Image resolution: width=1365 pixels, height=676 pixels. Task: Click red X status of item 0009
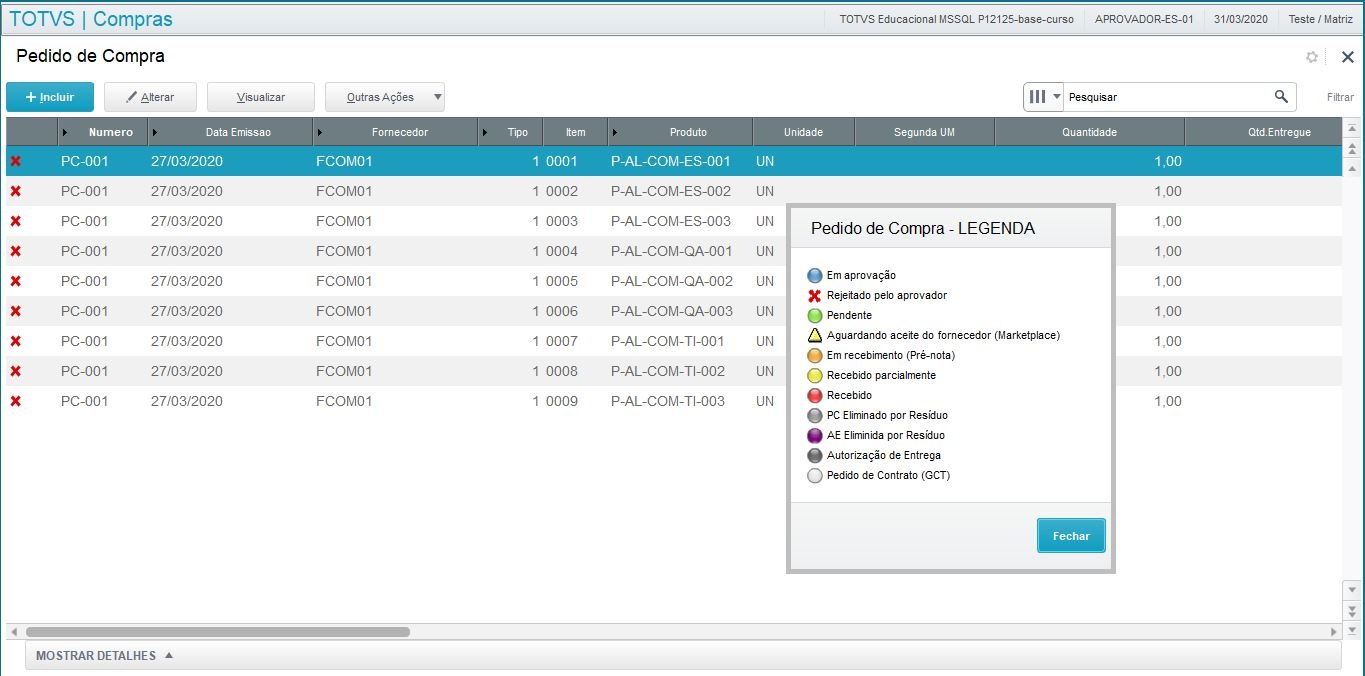tap(15, 401)
